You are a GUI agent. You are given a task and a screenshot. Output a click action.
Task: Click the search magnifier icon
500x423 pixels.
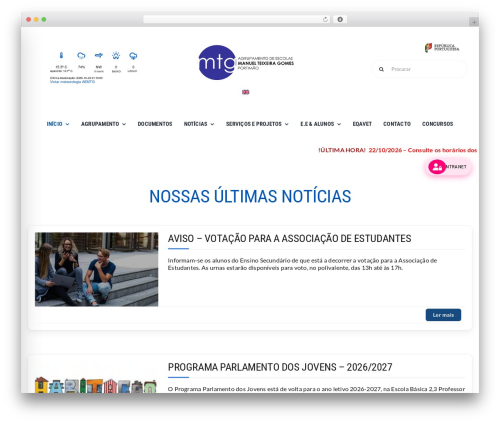click(381, 69)
